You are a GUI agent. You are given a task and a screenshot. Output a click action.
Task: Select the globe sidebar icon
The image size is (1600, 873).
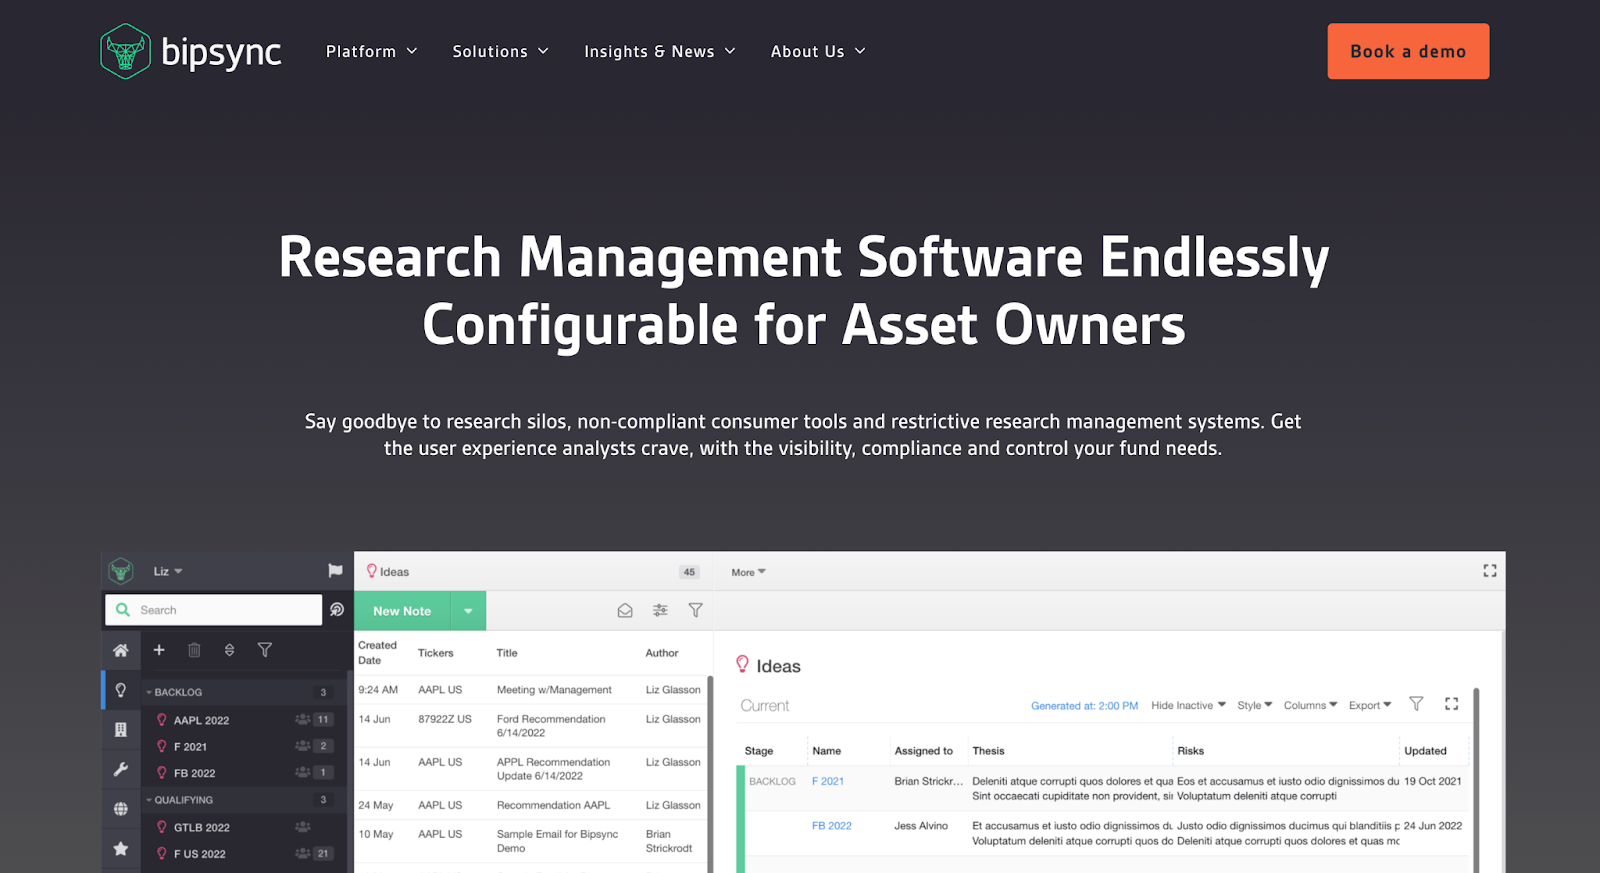pos(121,809)
